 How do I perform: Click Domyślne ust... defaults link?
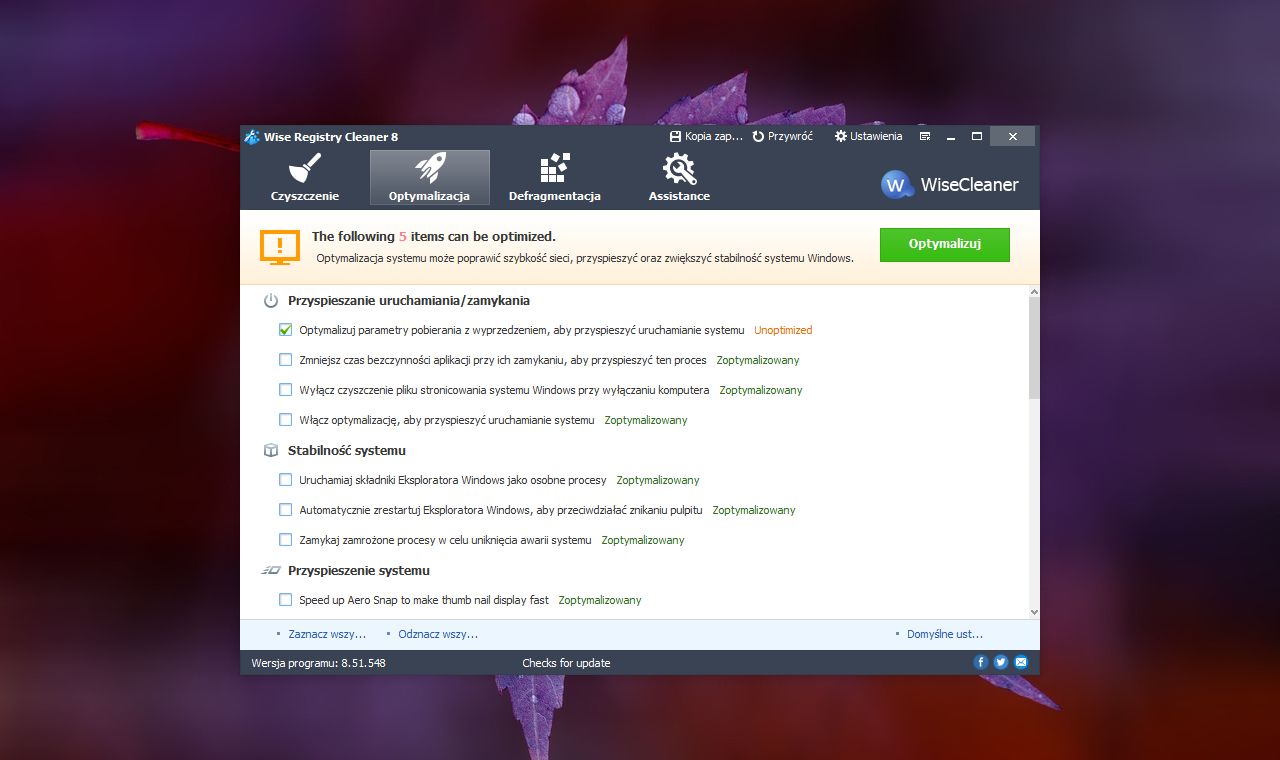945,634
